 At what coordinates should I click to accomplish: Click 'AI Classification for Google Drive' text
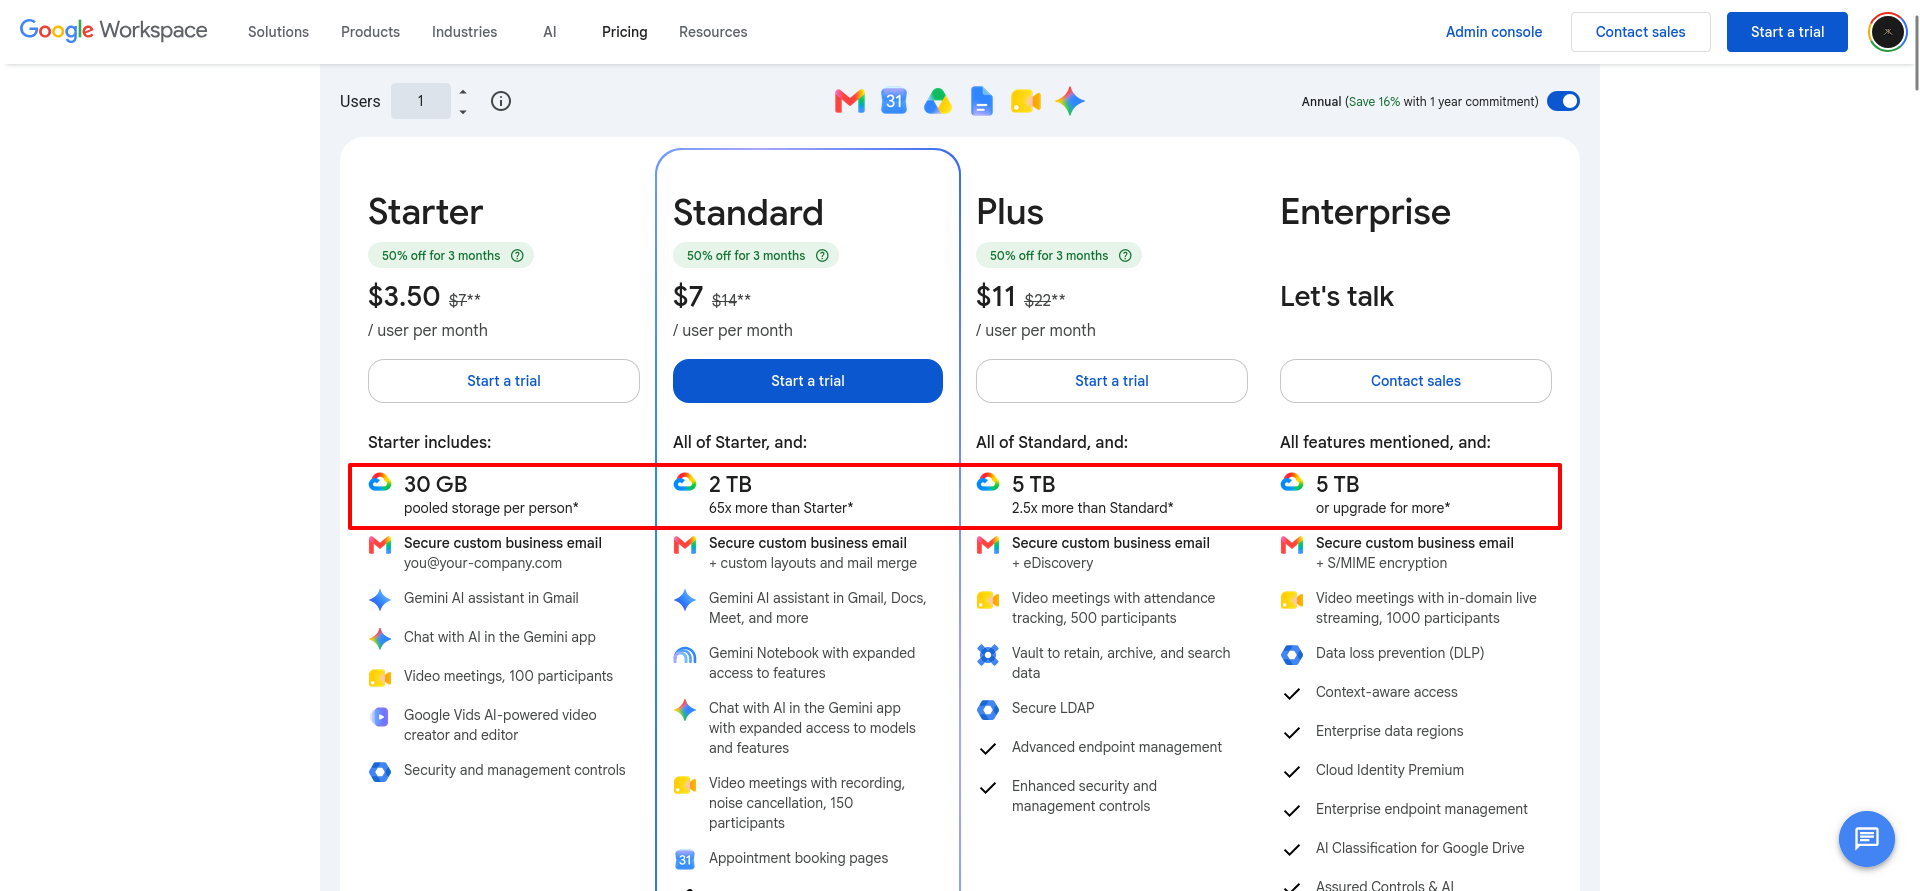click(1420, 848)
